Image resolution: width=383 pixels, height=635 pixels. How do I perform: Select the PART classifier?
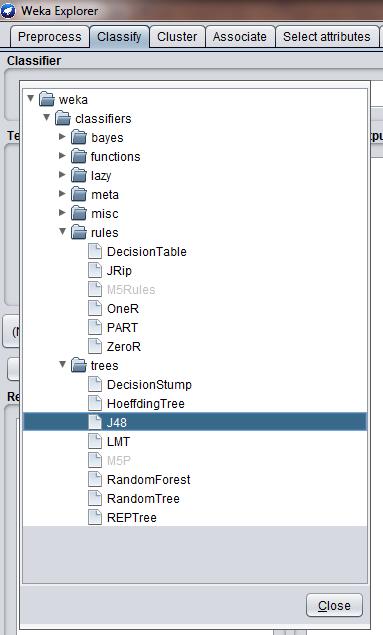coord(122,328)
